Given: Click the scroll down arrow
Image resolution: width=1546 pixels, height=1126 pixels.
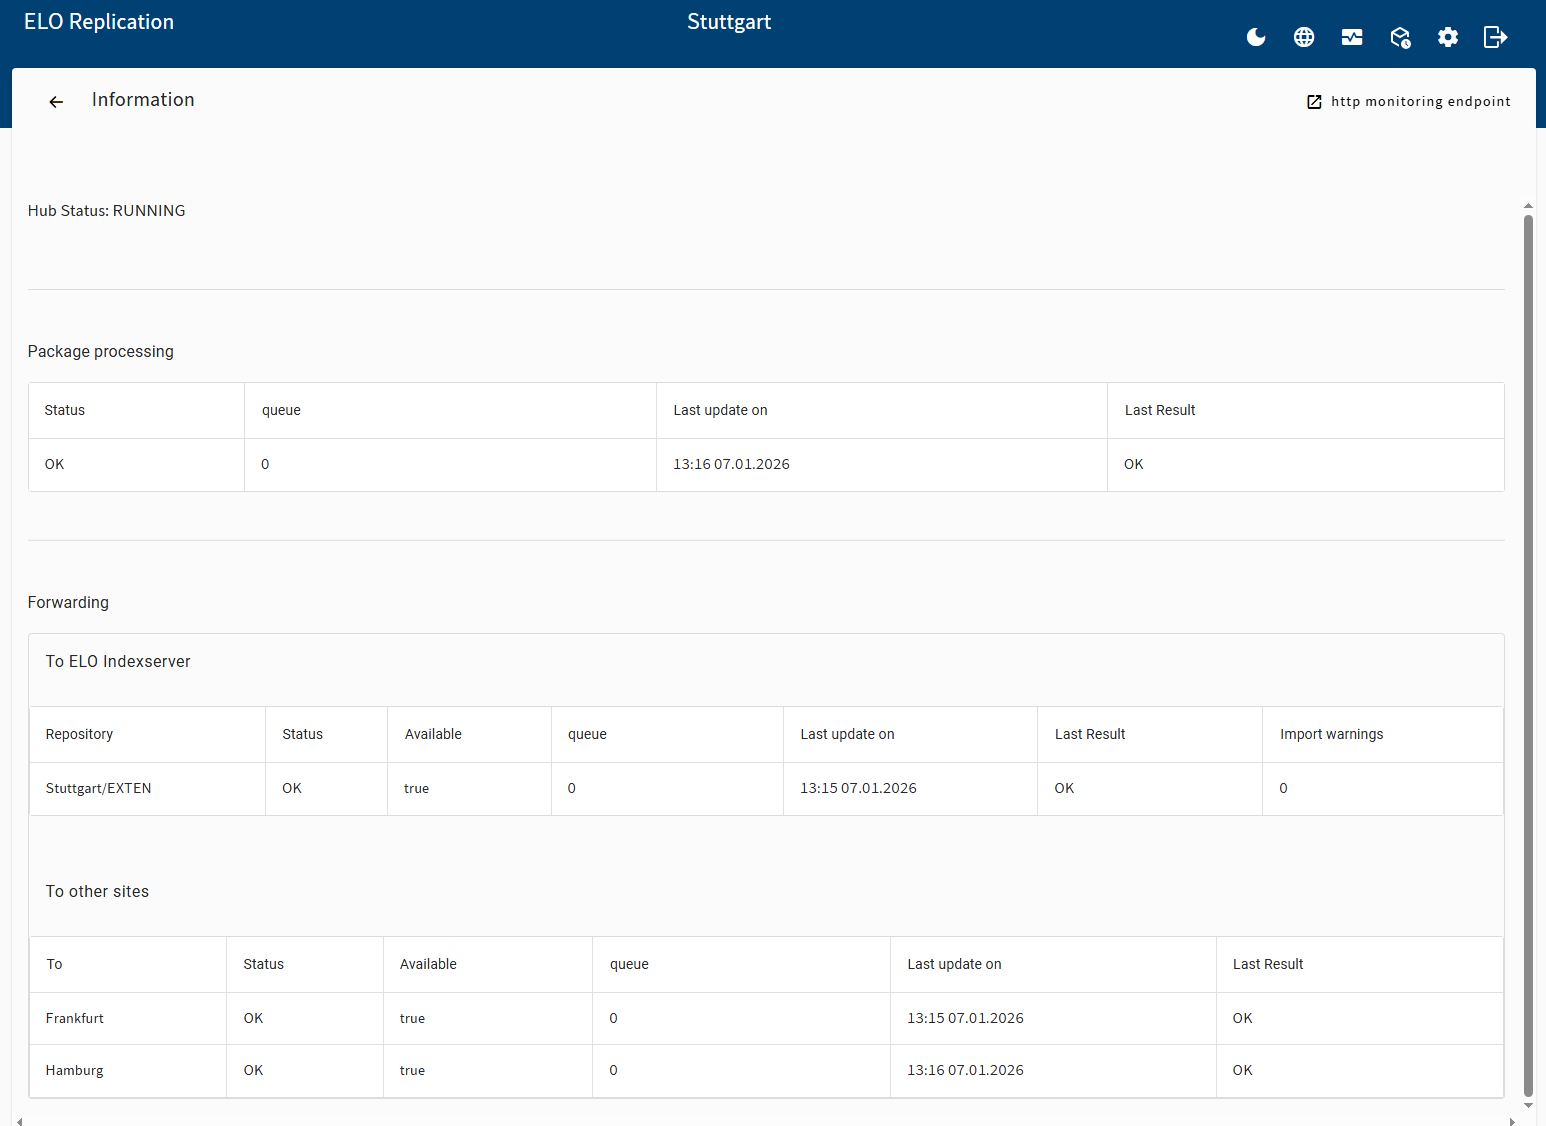Looking at the screenshot, I should [x=1528, y=1105].
